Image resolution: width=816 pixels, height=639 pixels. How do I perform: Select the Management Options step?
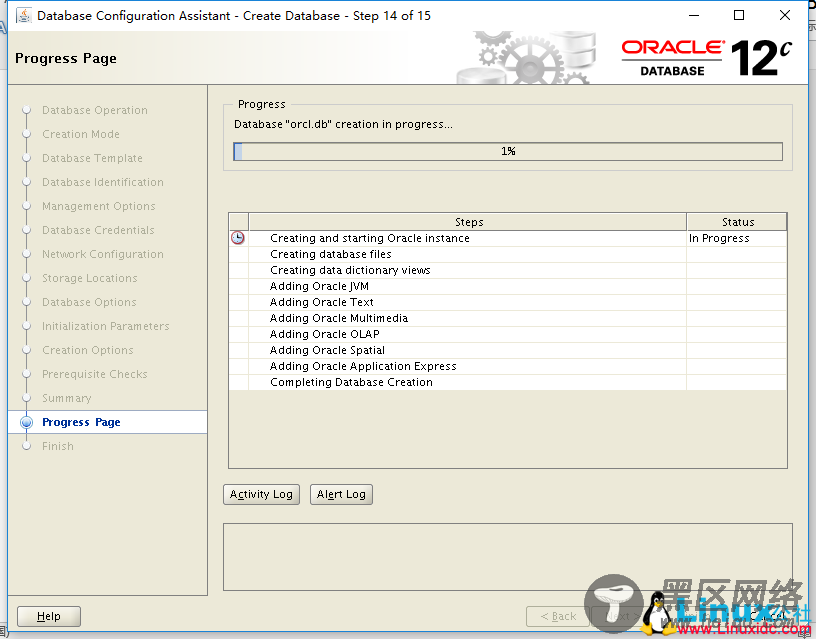98,206
